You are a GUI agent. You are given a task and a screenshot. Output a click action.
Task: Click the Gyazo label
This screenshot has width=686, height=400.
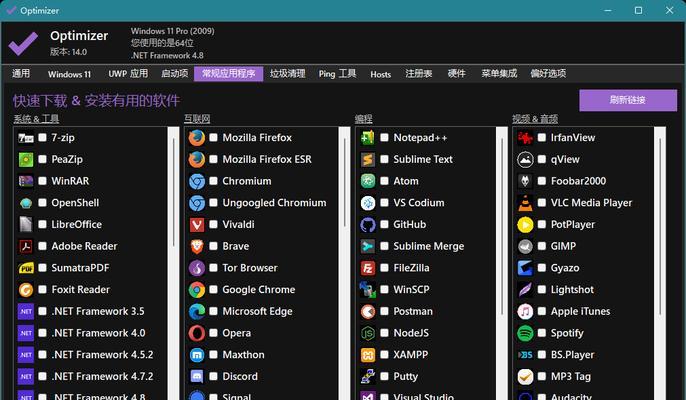565,268
